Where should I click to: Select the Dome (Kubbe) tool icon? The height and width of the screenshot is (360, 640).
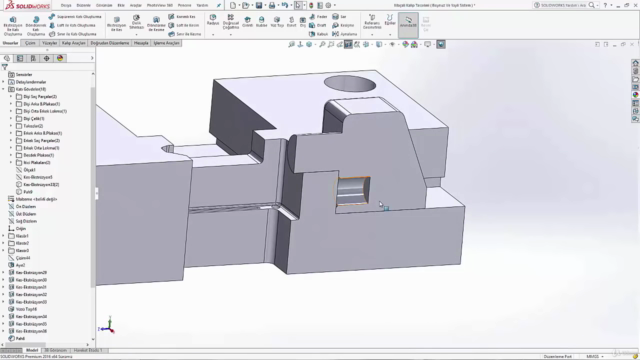261,20
